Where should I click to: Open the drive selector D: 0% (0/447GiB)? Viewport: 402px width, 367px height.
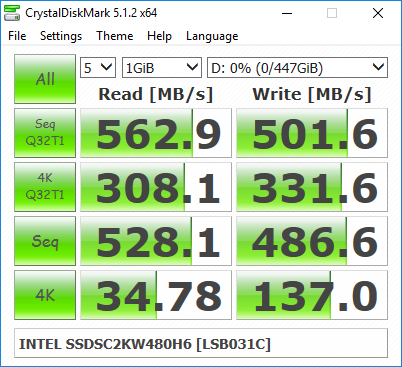click(x=297, y=68)
